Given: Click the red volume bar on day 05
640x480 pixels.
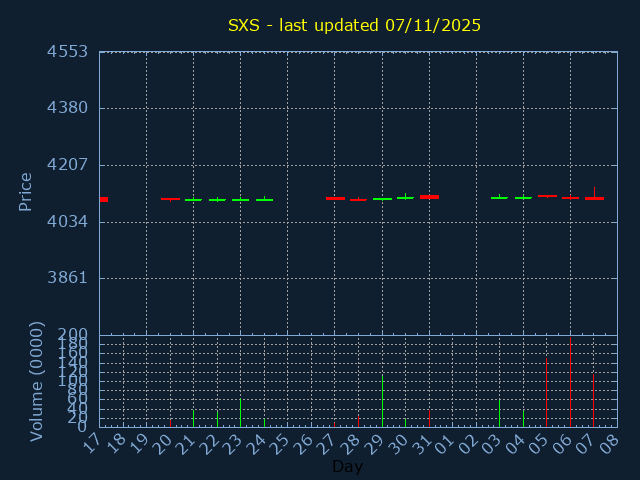Looking at the screenshot, I should (546, 391).
